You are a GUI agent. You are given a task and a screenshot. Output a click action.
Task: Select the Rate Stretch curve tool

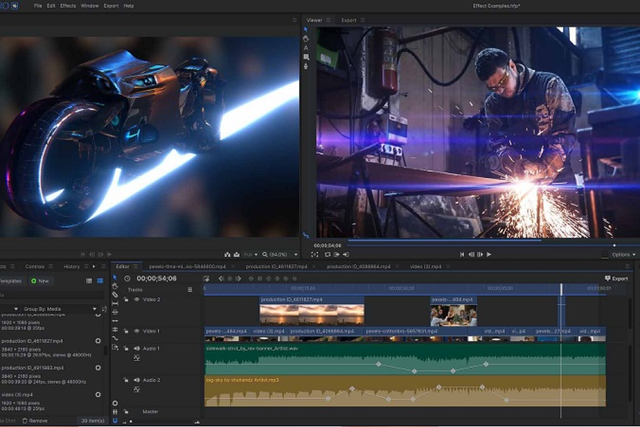click(115, 338)
